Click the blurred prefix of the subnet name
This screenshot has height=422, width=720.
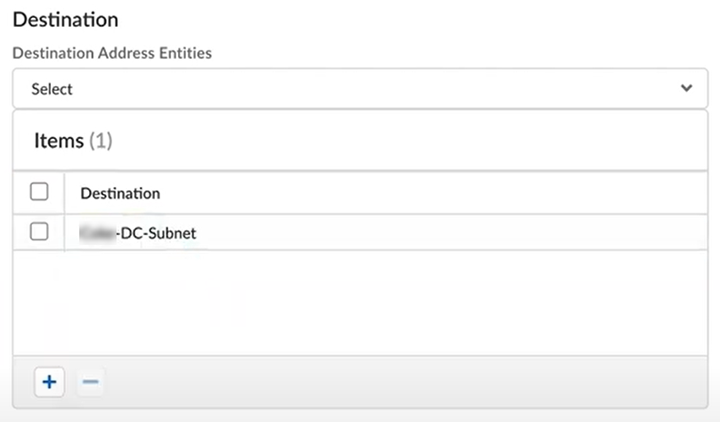click(x=97, y=233)
